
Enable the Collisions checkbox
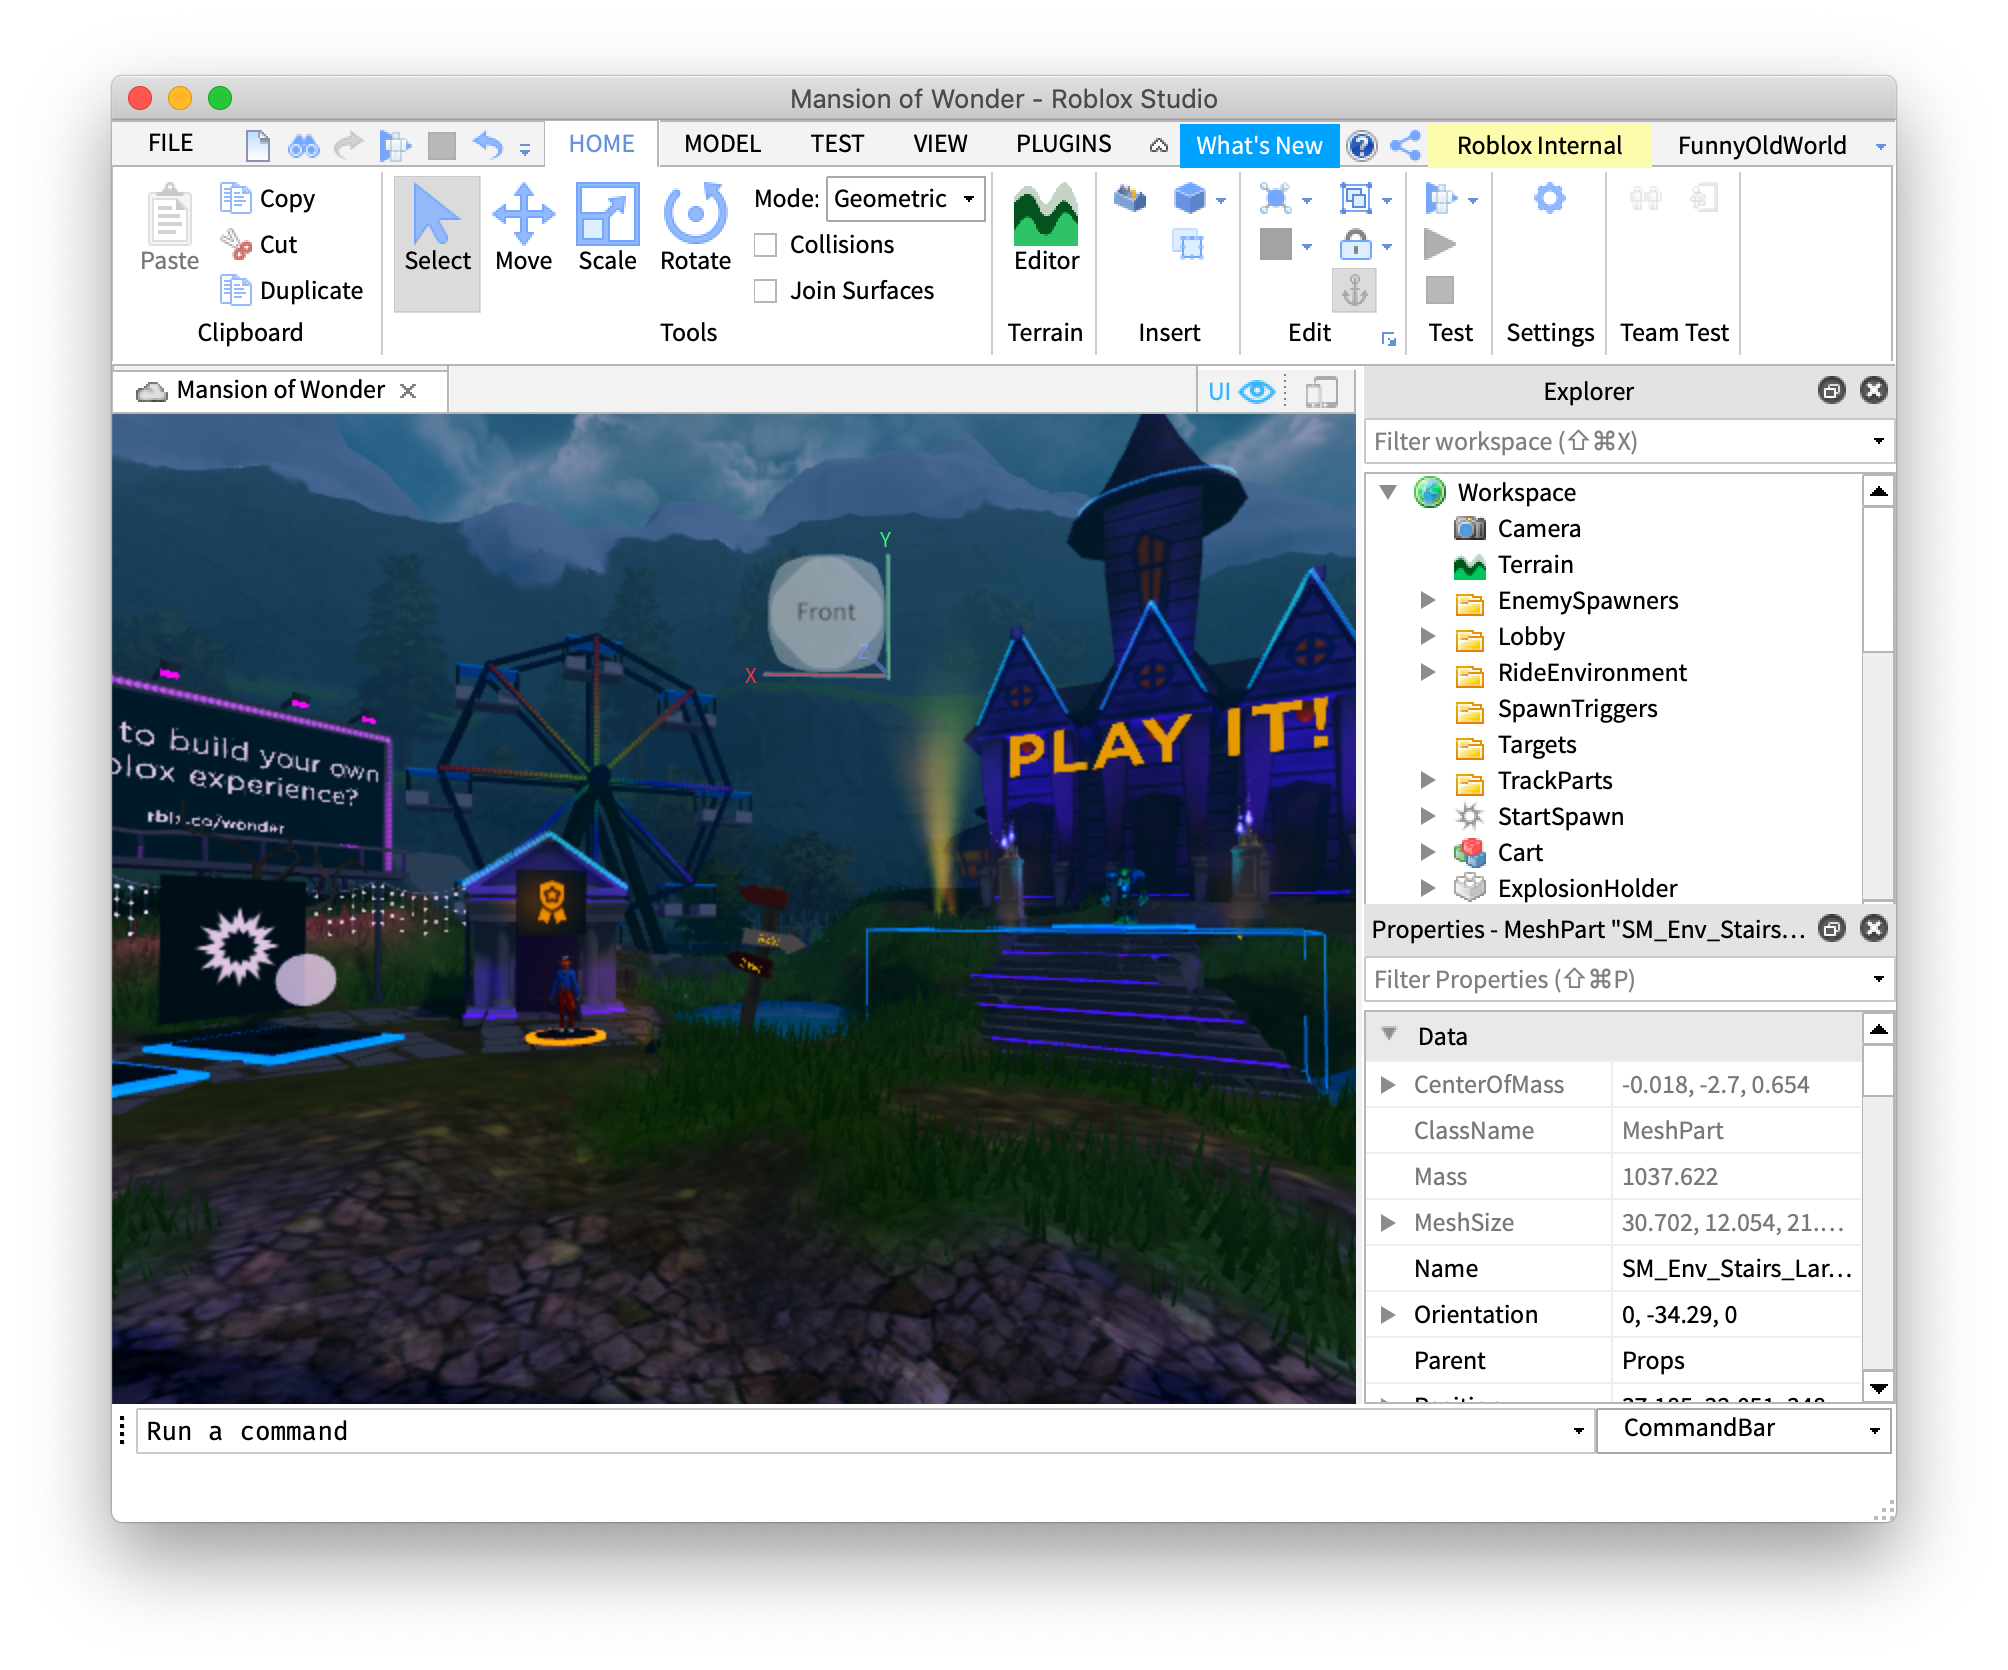point(766,245)
